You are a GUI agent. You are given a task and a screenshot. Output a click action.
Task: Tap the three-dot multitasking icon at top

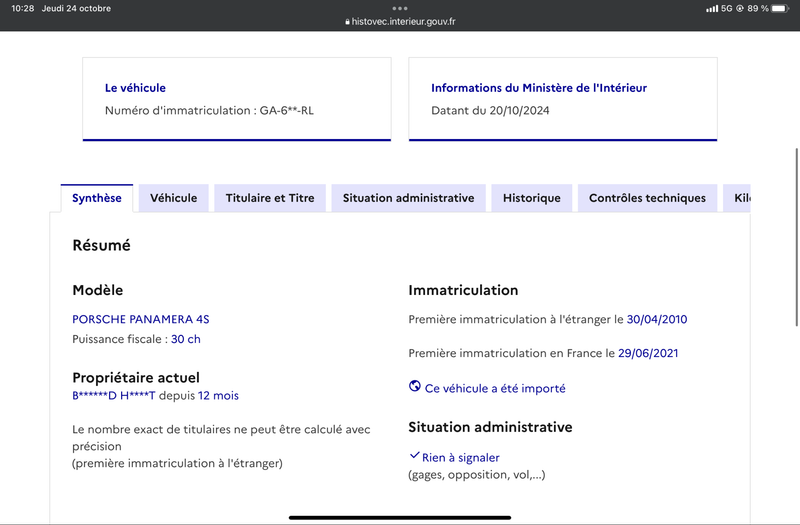coord(400,8)
